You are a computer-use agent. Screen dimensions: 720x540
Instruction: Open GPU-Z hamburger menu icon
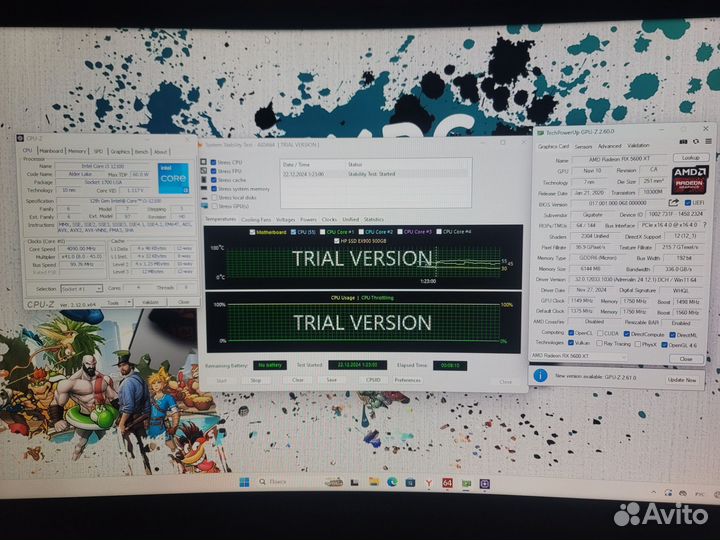coord(709,141)
